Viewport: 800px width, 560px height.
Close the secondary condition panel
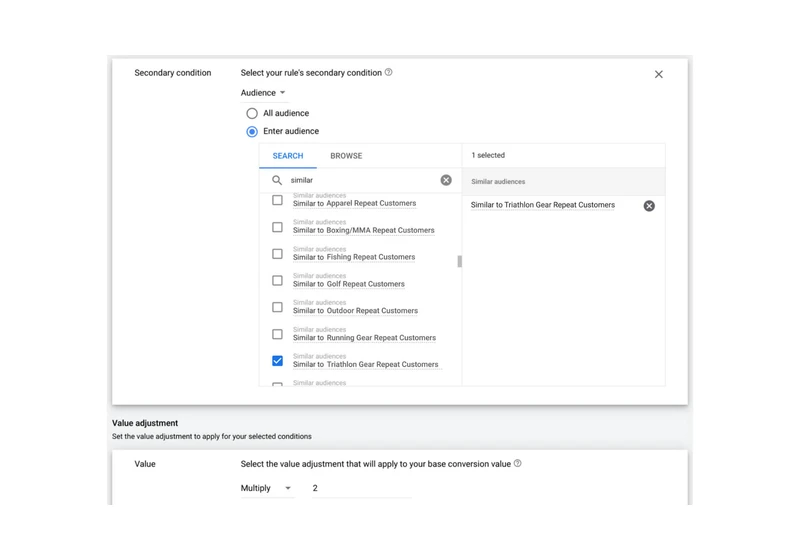pyautogui.click(x=659, y=74)
